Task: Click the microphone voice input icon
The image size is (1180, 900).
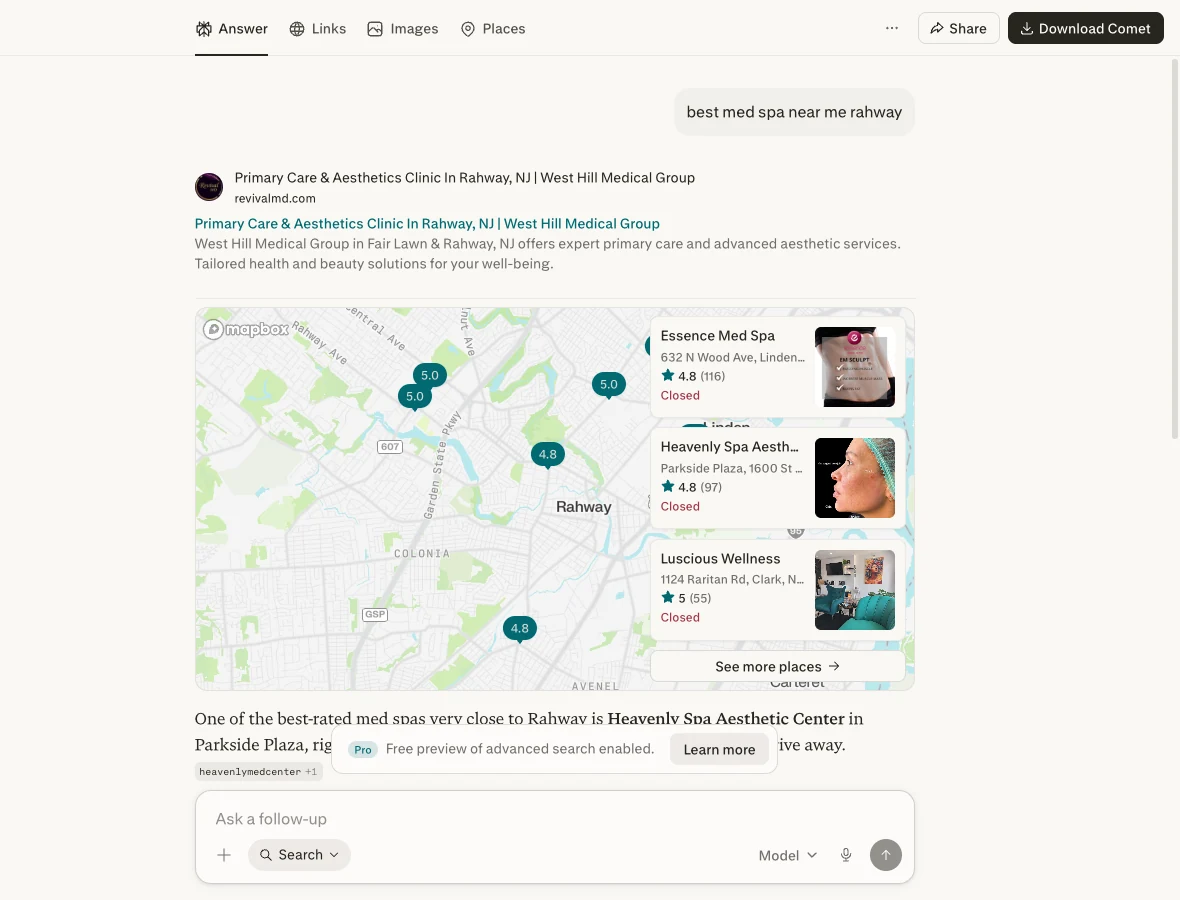Action: 846,855
